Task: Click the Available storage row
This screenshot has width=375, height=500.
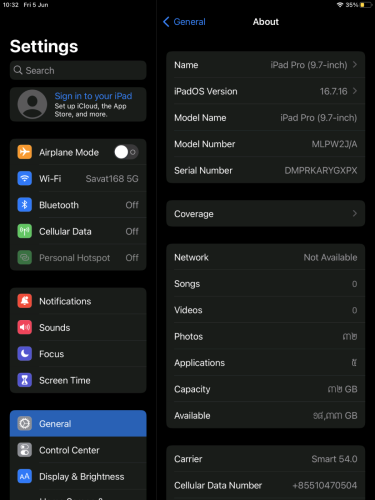Action: click(266, 415)
